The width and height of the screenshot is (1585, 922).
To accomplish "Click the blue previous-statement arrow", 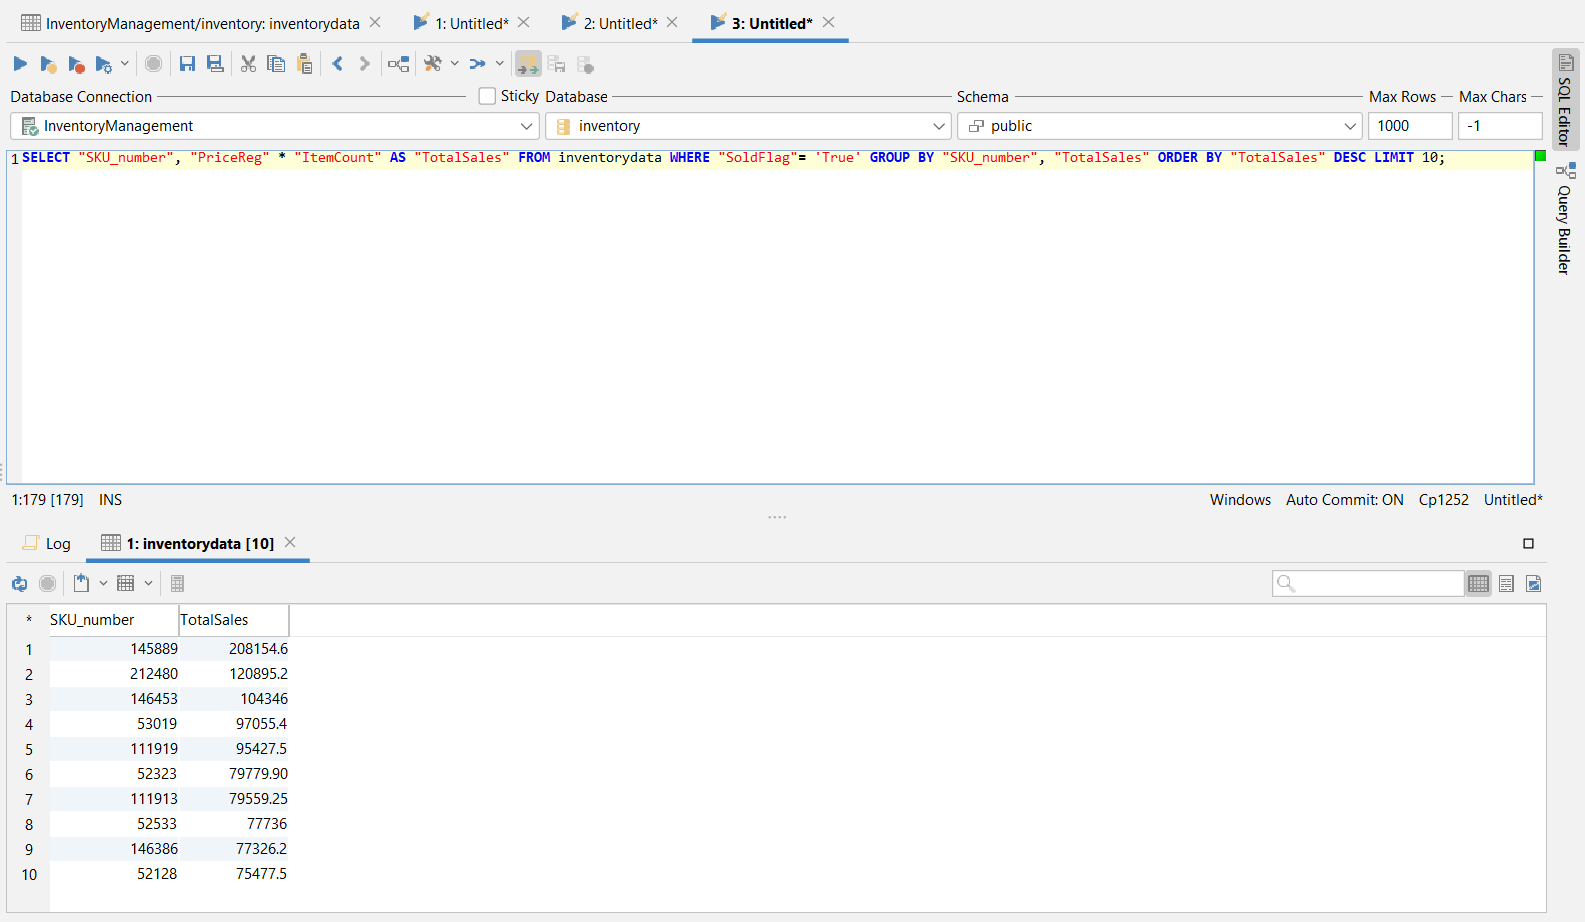I will coord(338,64).
